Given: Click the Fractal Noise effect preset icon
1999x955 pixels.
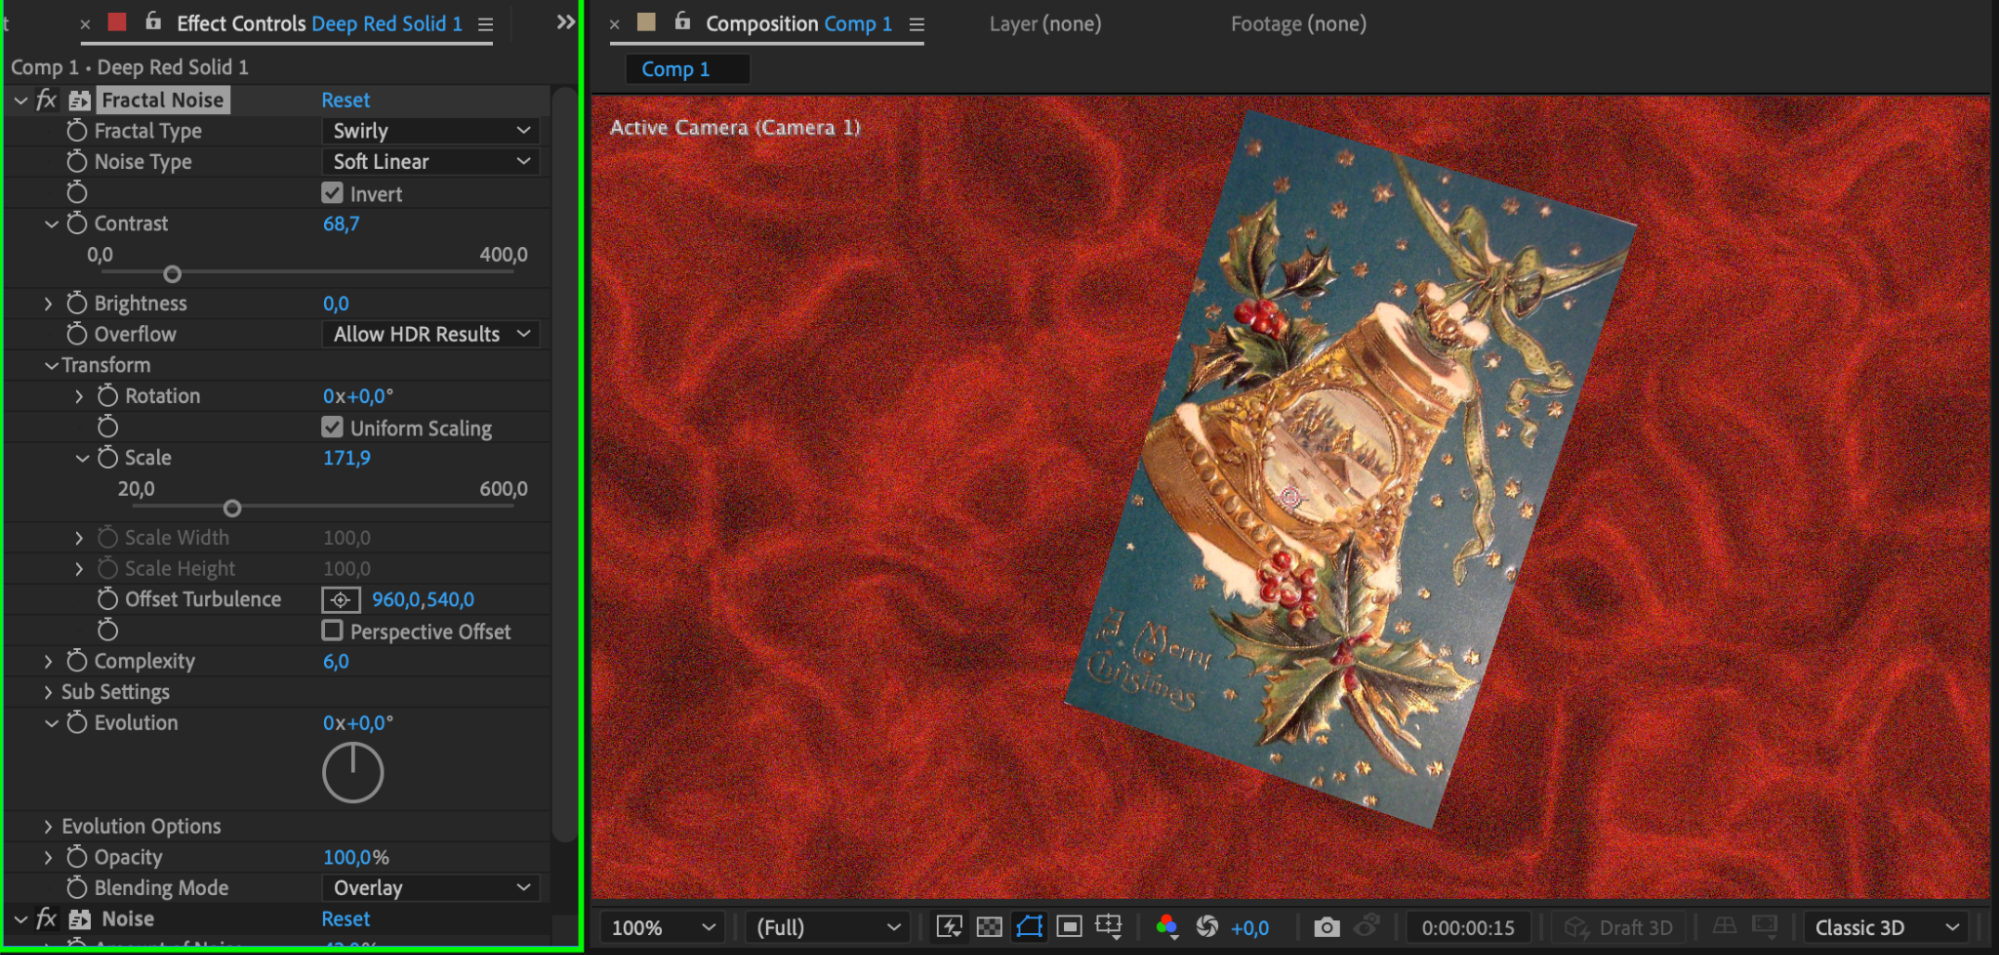Looking at the screenshot, I should (80, 100).
